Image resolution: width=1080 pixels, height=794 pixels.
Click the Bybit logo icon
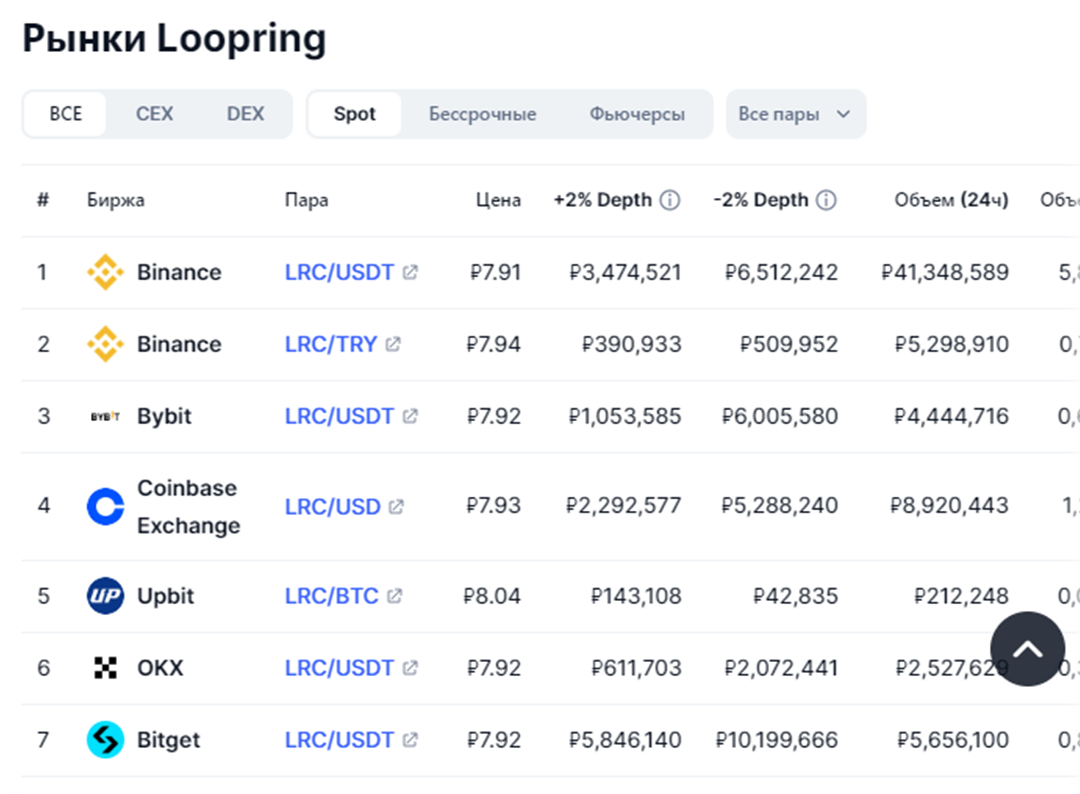point(105,416)
